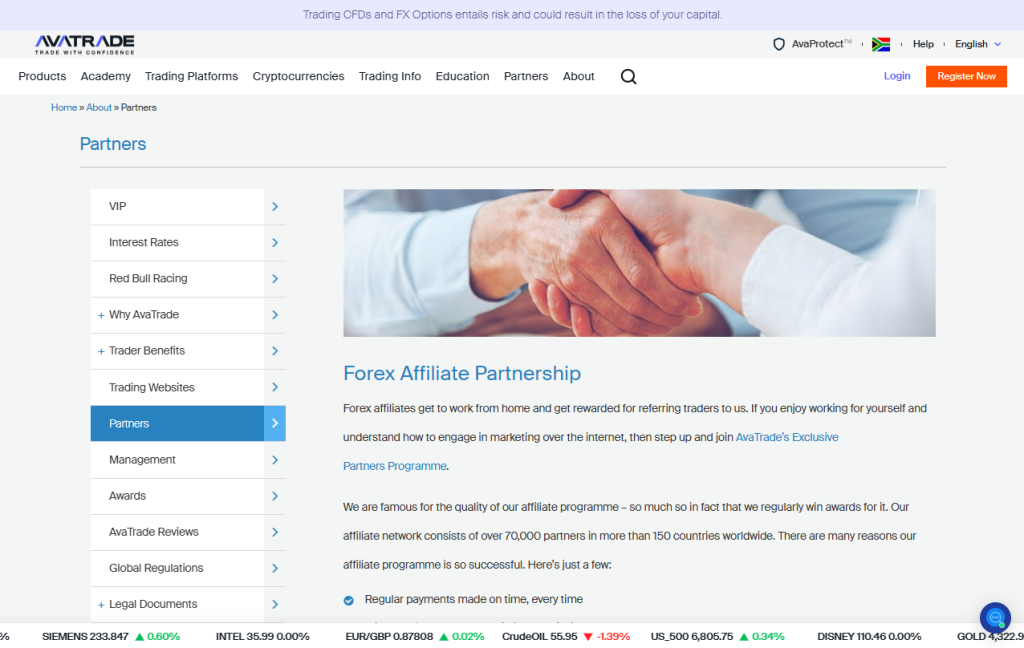Open AvaTrade's Exclusive Partners Programme link

(787, 436)
